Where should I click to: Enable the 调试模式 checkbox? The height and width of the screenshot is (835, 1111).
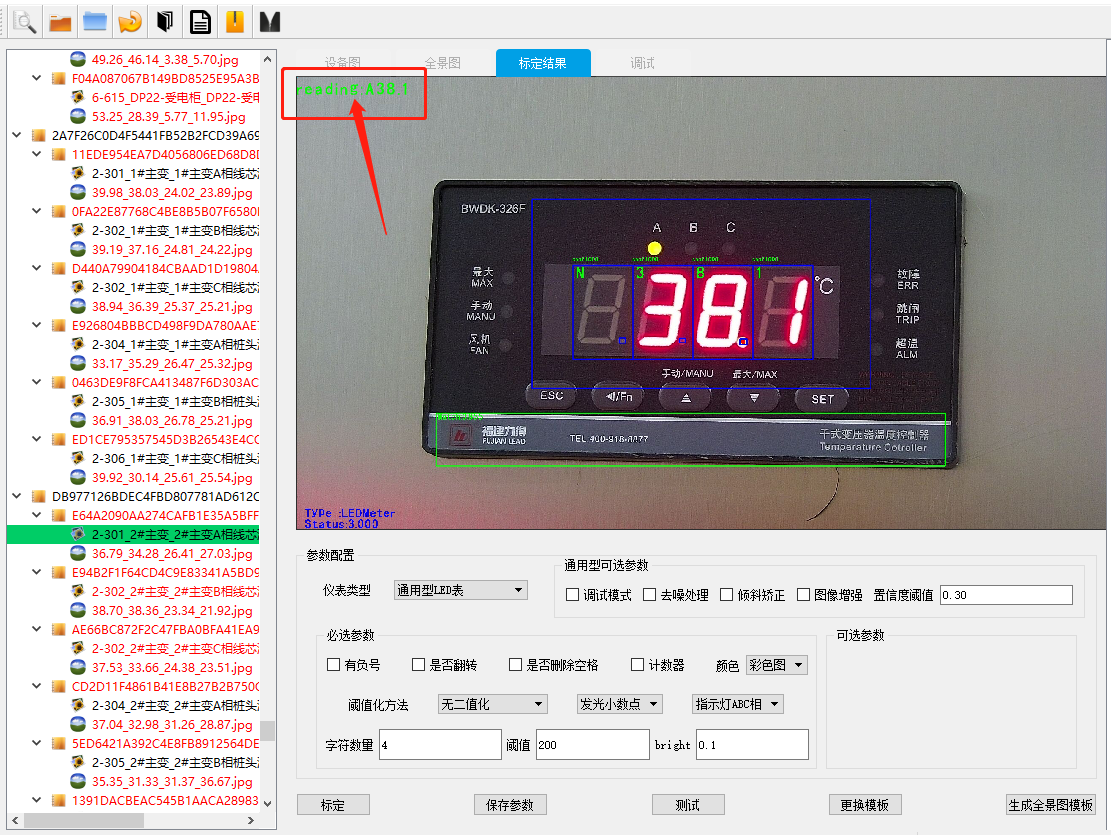click(x=573, y=595)
